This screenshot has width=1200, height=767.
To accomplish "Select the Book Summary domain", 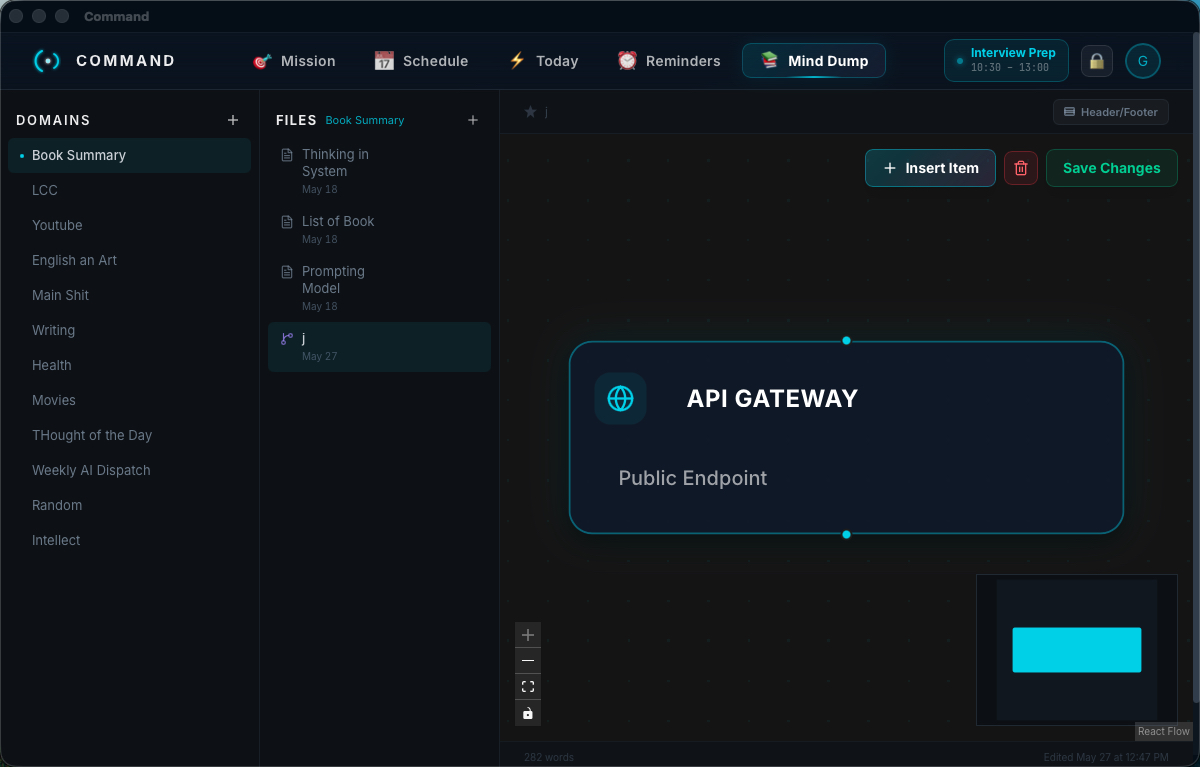I will (129, 155).
